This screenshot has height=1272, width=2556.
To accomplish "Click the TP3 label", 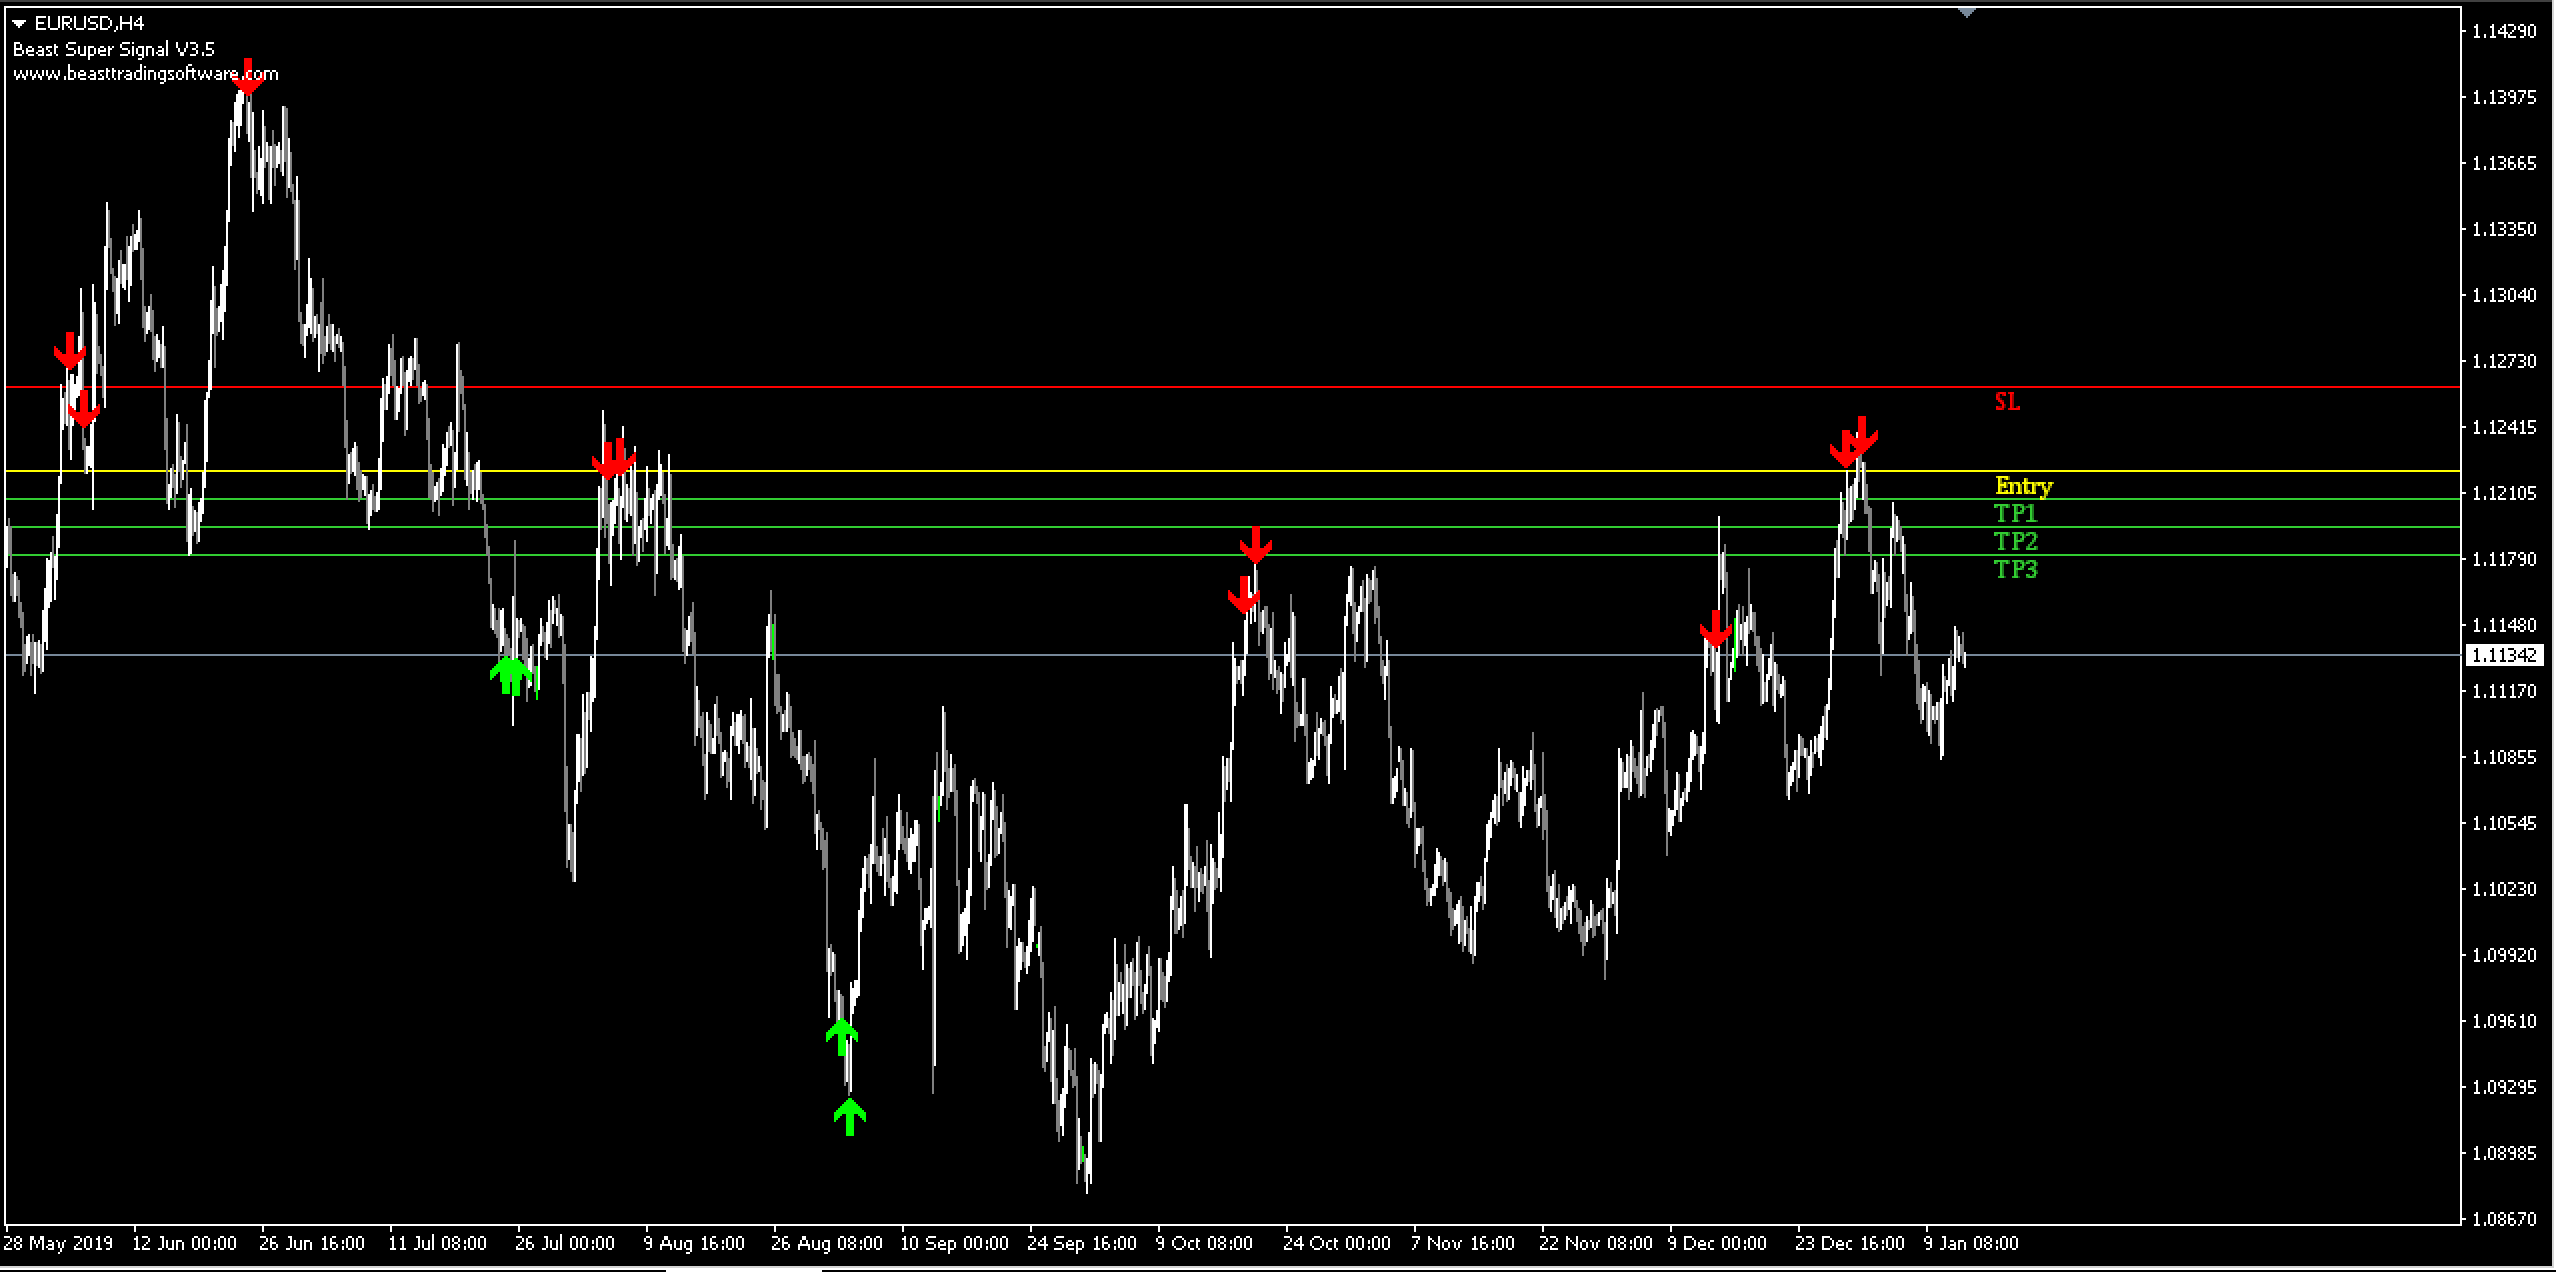I will click(x=2015, y=570).
